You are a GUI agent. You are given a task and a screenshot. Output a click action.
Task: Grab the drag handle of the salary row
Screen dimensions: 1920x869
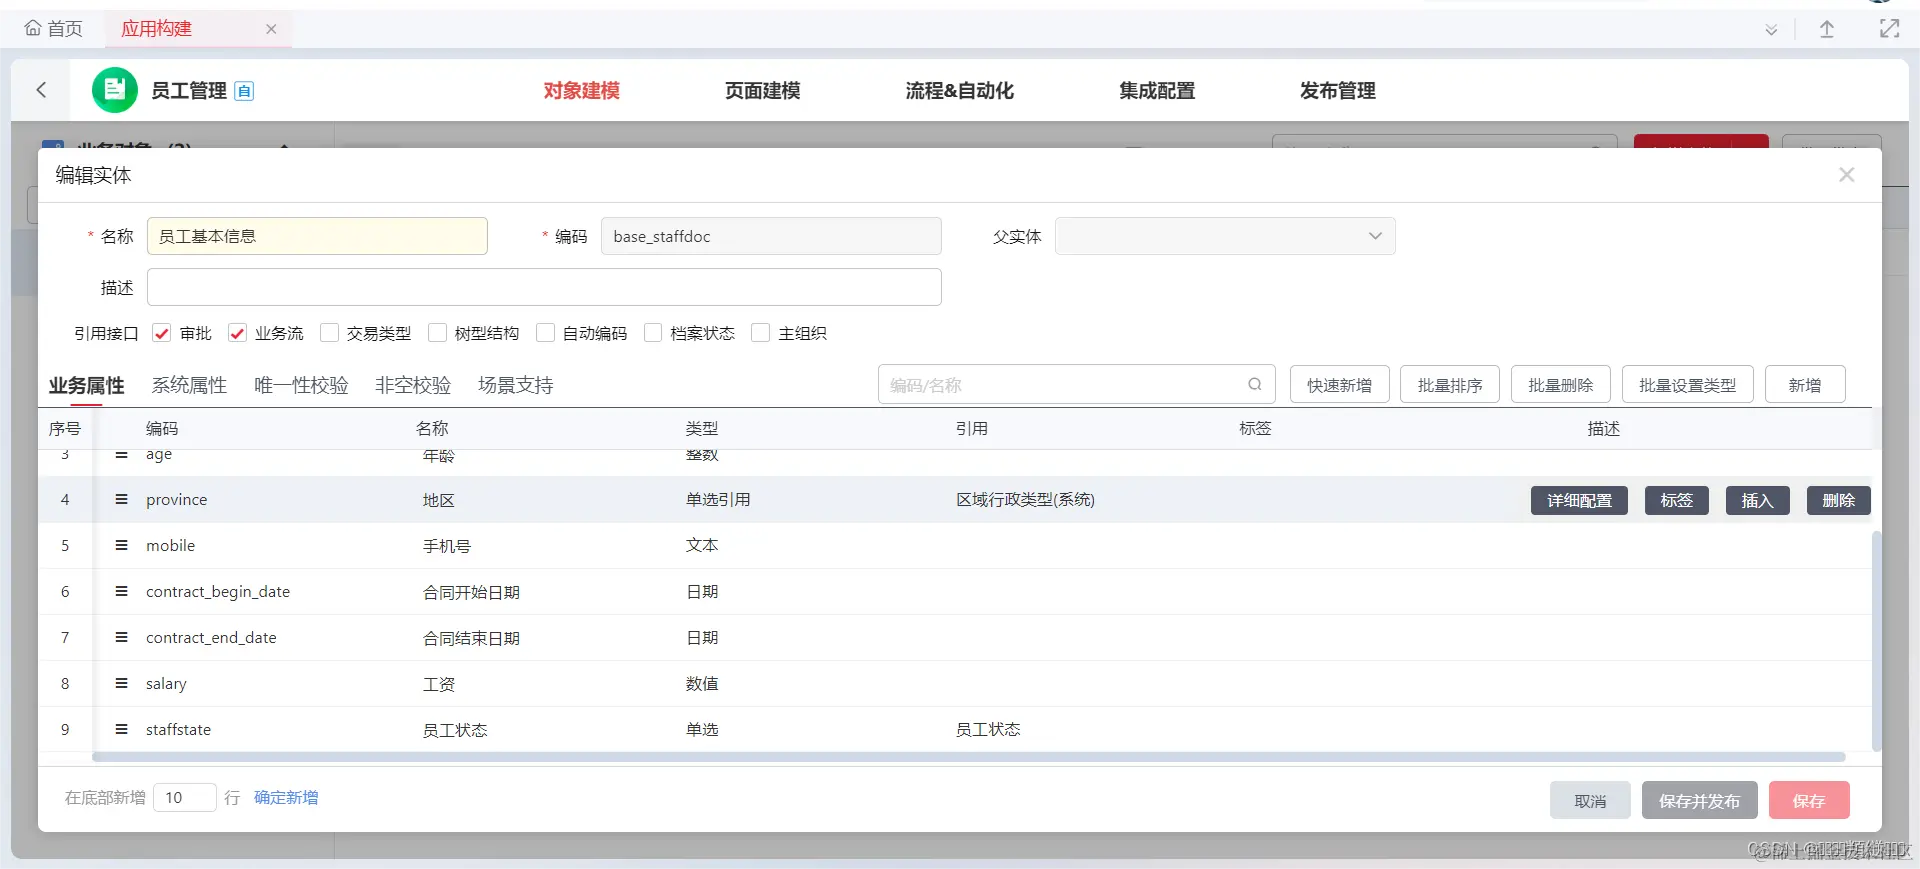122,683
